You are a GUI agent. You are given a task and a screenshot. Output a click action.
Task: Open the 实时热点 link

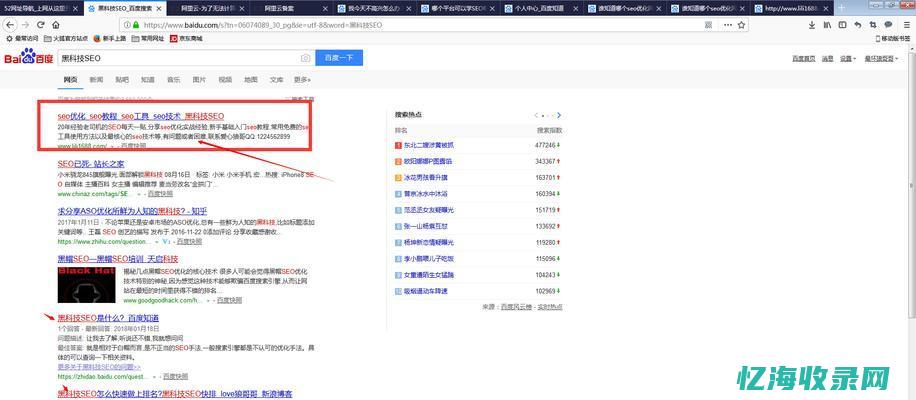[x=550, y=307]
